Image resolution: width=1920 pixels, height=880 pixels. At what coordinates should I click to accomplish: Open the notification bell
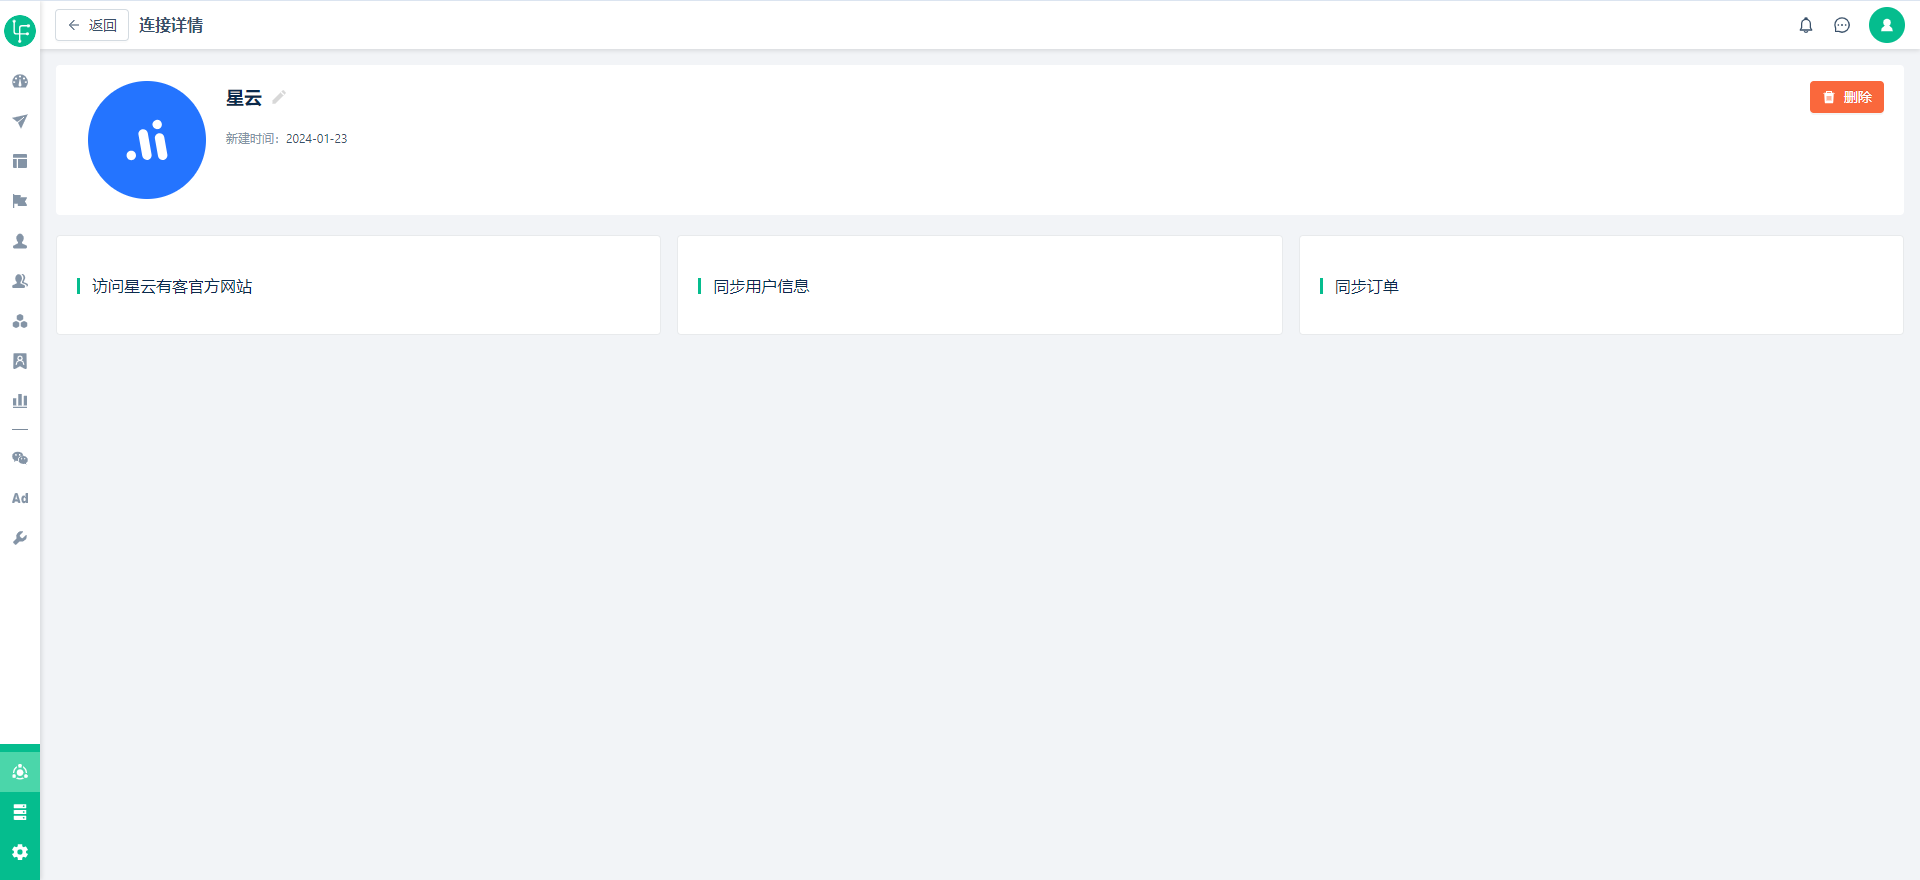(x=1806, y=25)
